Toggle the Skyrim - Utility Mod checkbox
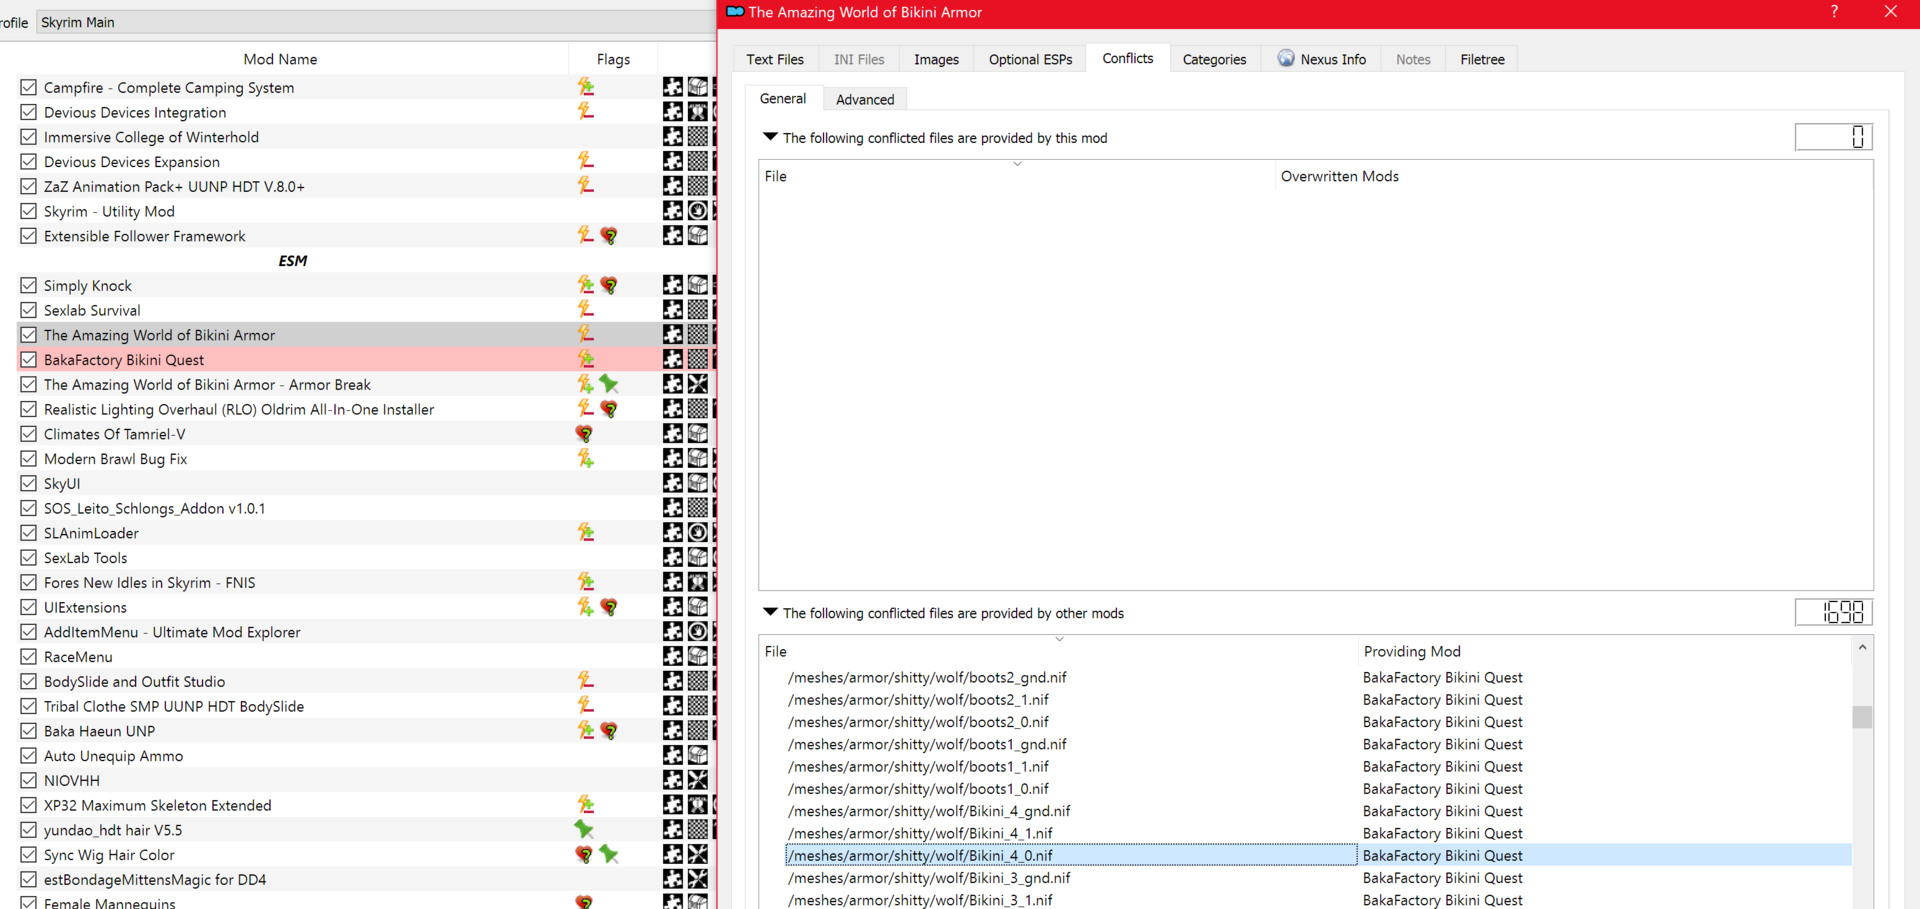Image resolution: width=1920 pixels, height=909 pixels. click(29, 211)
